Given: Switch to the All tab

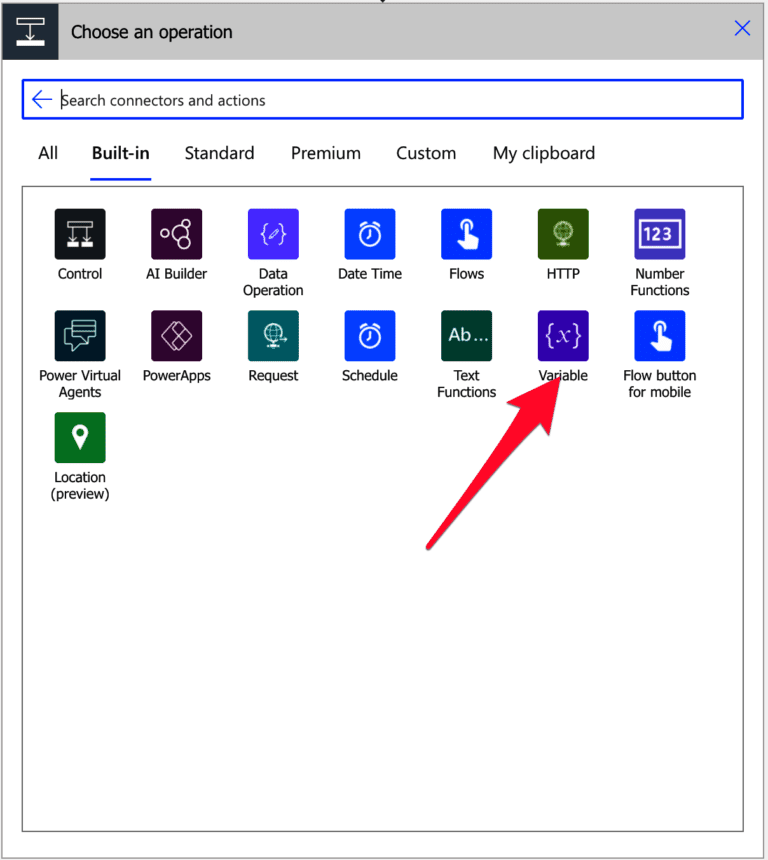Looking at the screenshot, I should 48,153.
